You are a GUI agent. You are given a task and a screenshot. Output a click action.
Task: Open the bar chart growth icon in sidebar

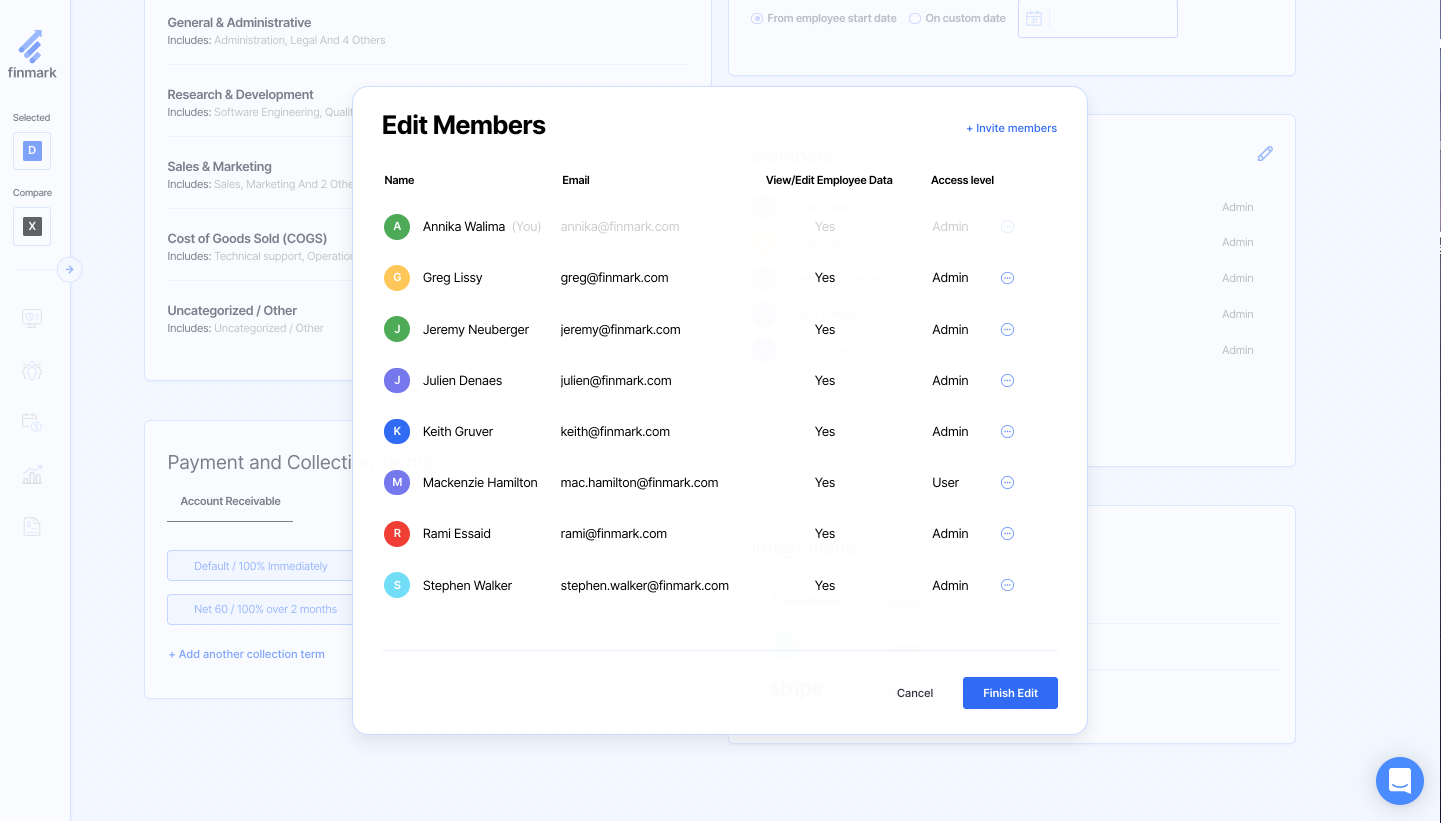click(32, 475)
